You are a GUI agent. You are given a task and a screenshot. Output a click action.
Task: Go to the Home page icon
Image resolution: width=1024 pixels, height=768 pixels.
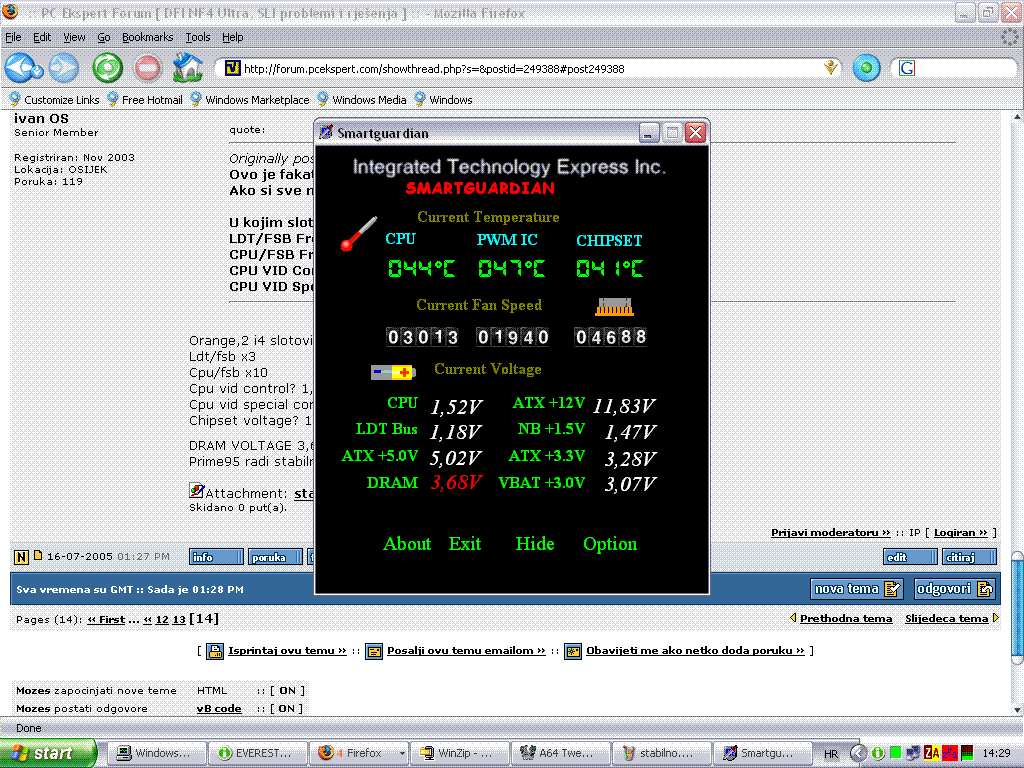[x=188, y=68]
